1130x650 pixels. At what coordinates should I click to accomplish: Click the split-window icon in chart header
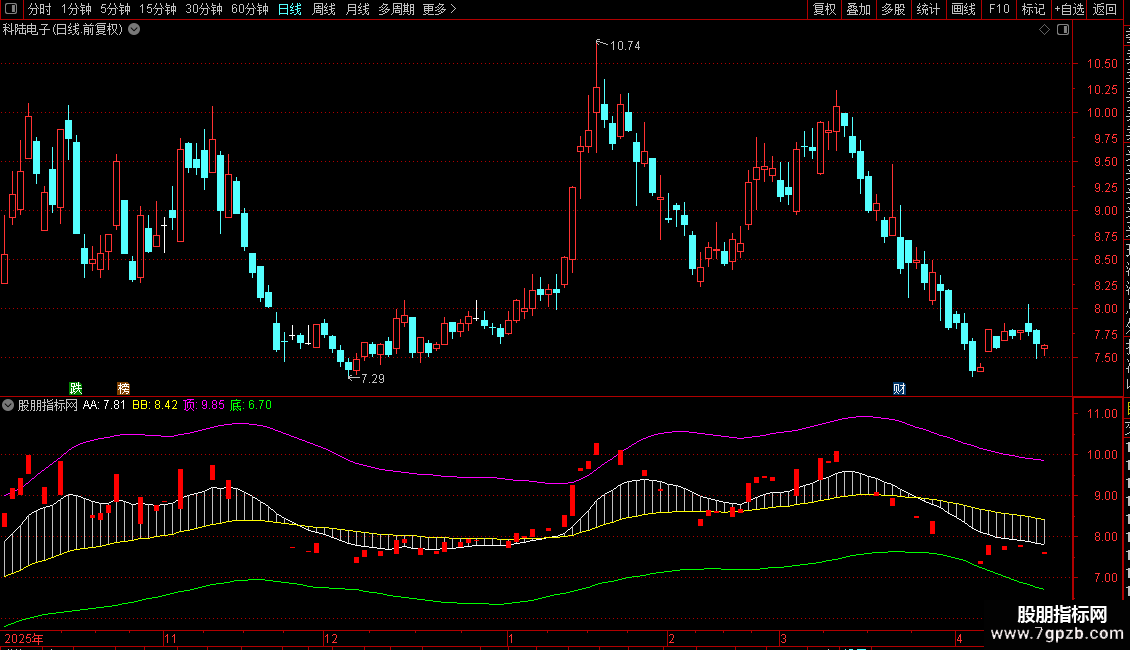[x=1063, y=30]
